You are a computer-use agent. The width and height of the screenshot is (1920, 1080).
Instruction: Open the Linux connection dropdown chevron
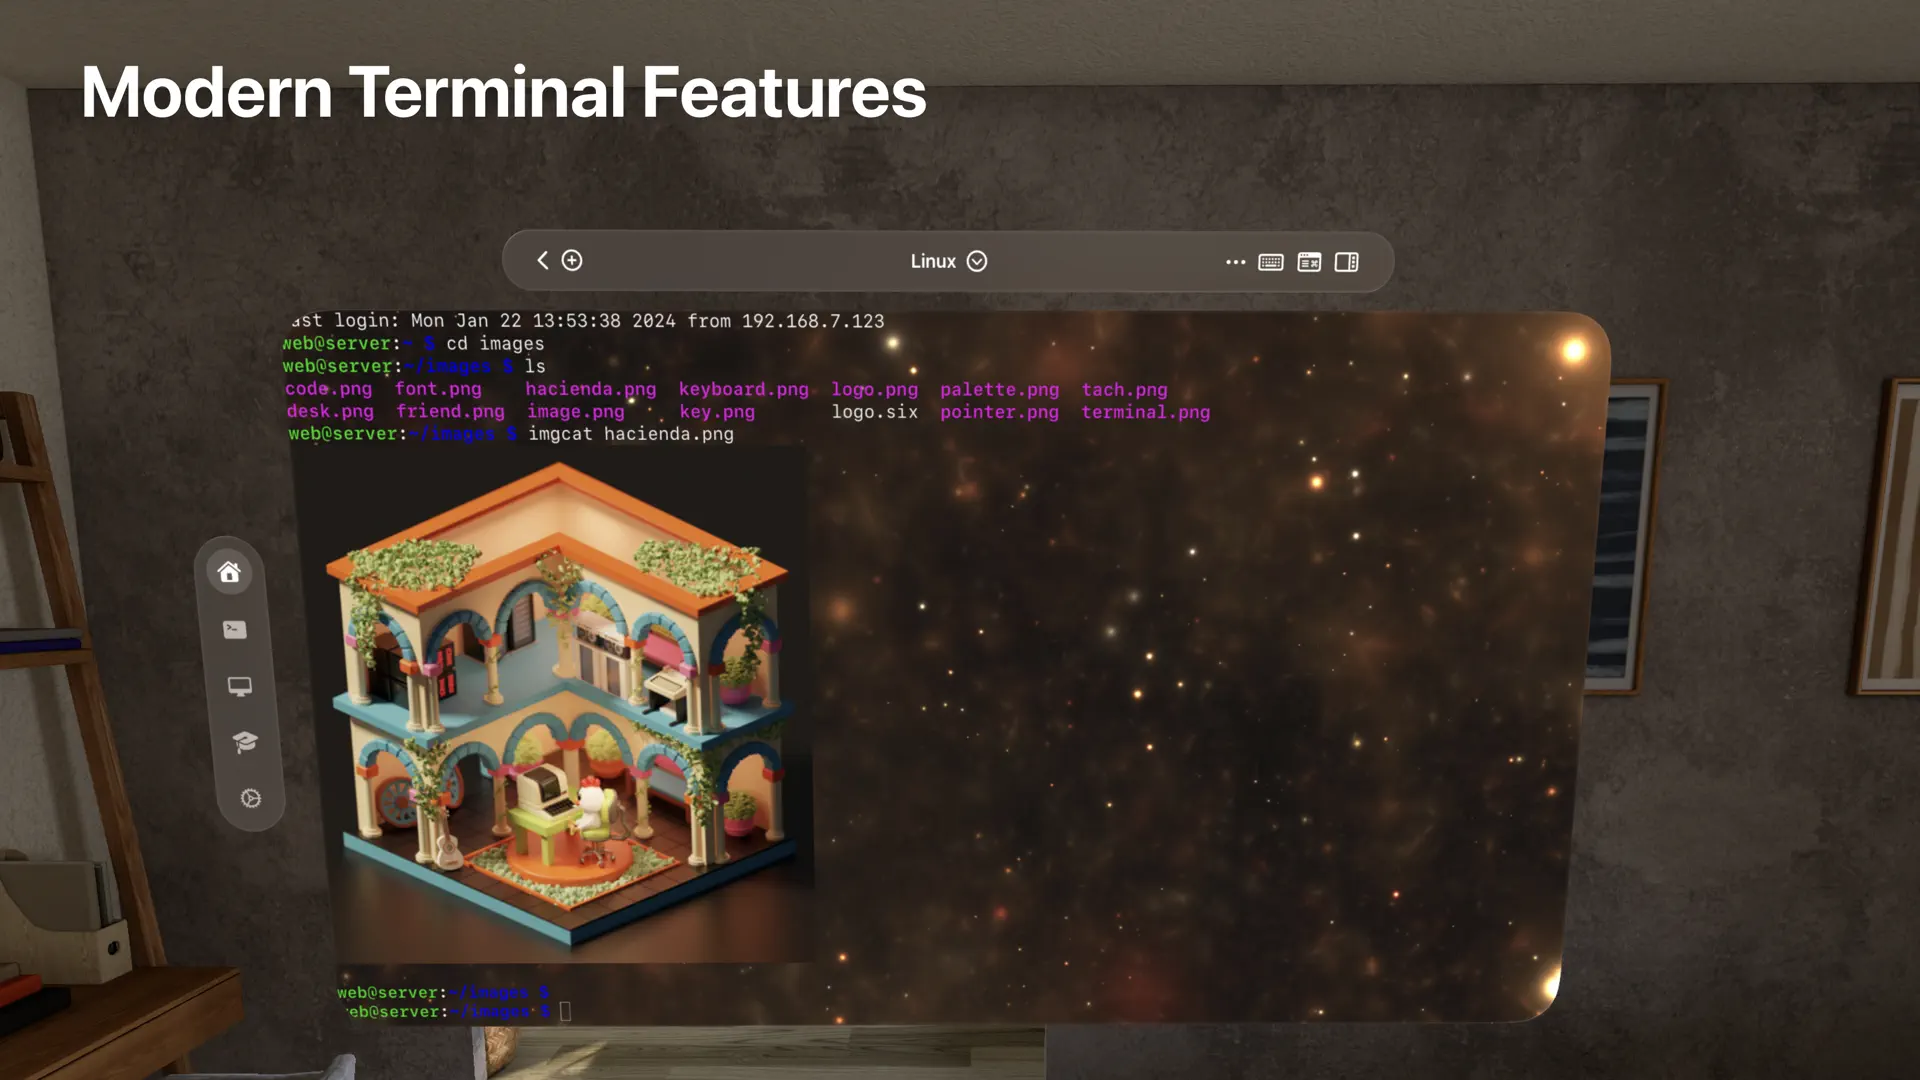point(977,261)
